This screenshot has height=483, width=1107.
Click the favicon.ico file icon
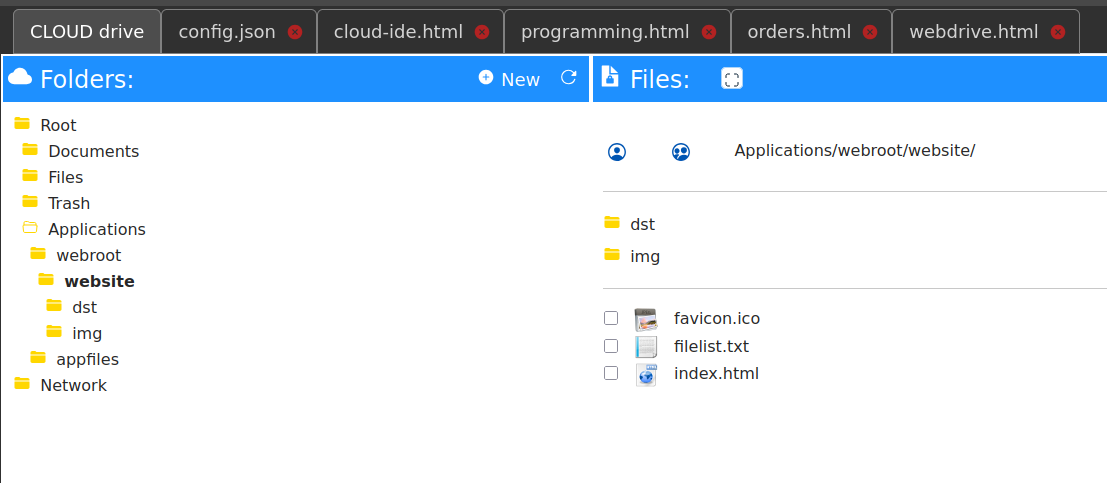coord(646,319)
